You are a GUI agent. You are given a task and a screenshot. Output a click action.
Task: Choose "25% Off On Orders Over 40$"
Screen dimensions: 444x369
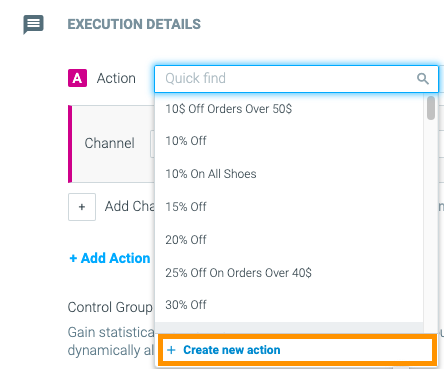pos(289,273)
